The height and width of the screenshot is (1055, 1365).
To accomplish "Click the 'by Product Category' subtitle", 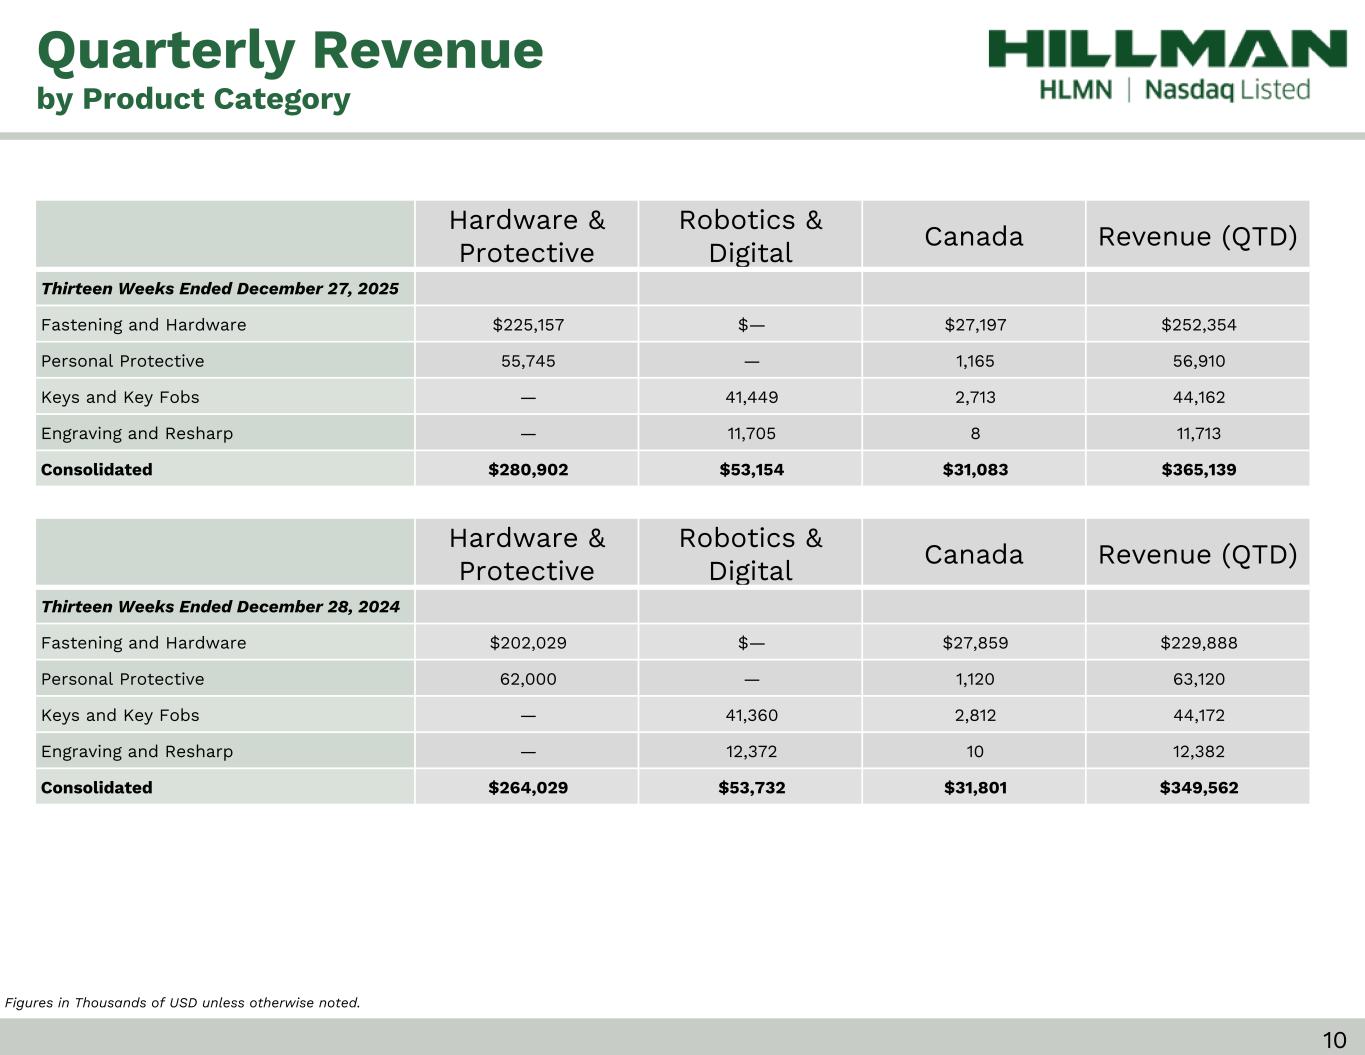I will (x=193, y=99).
